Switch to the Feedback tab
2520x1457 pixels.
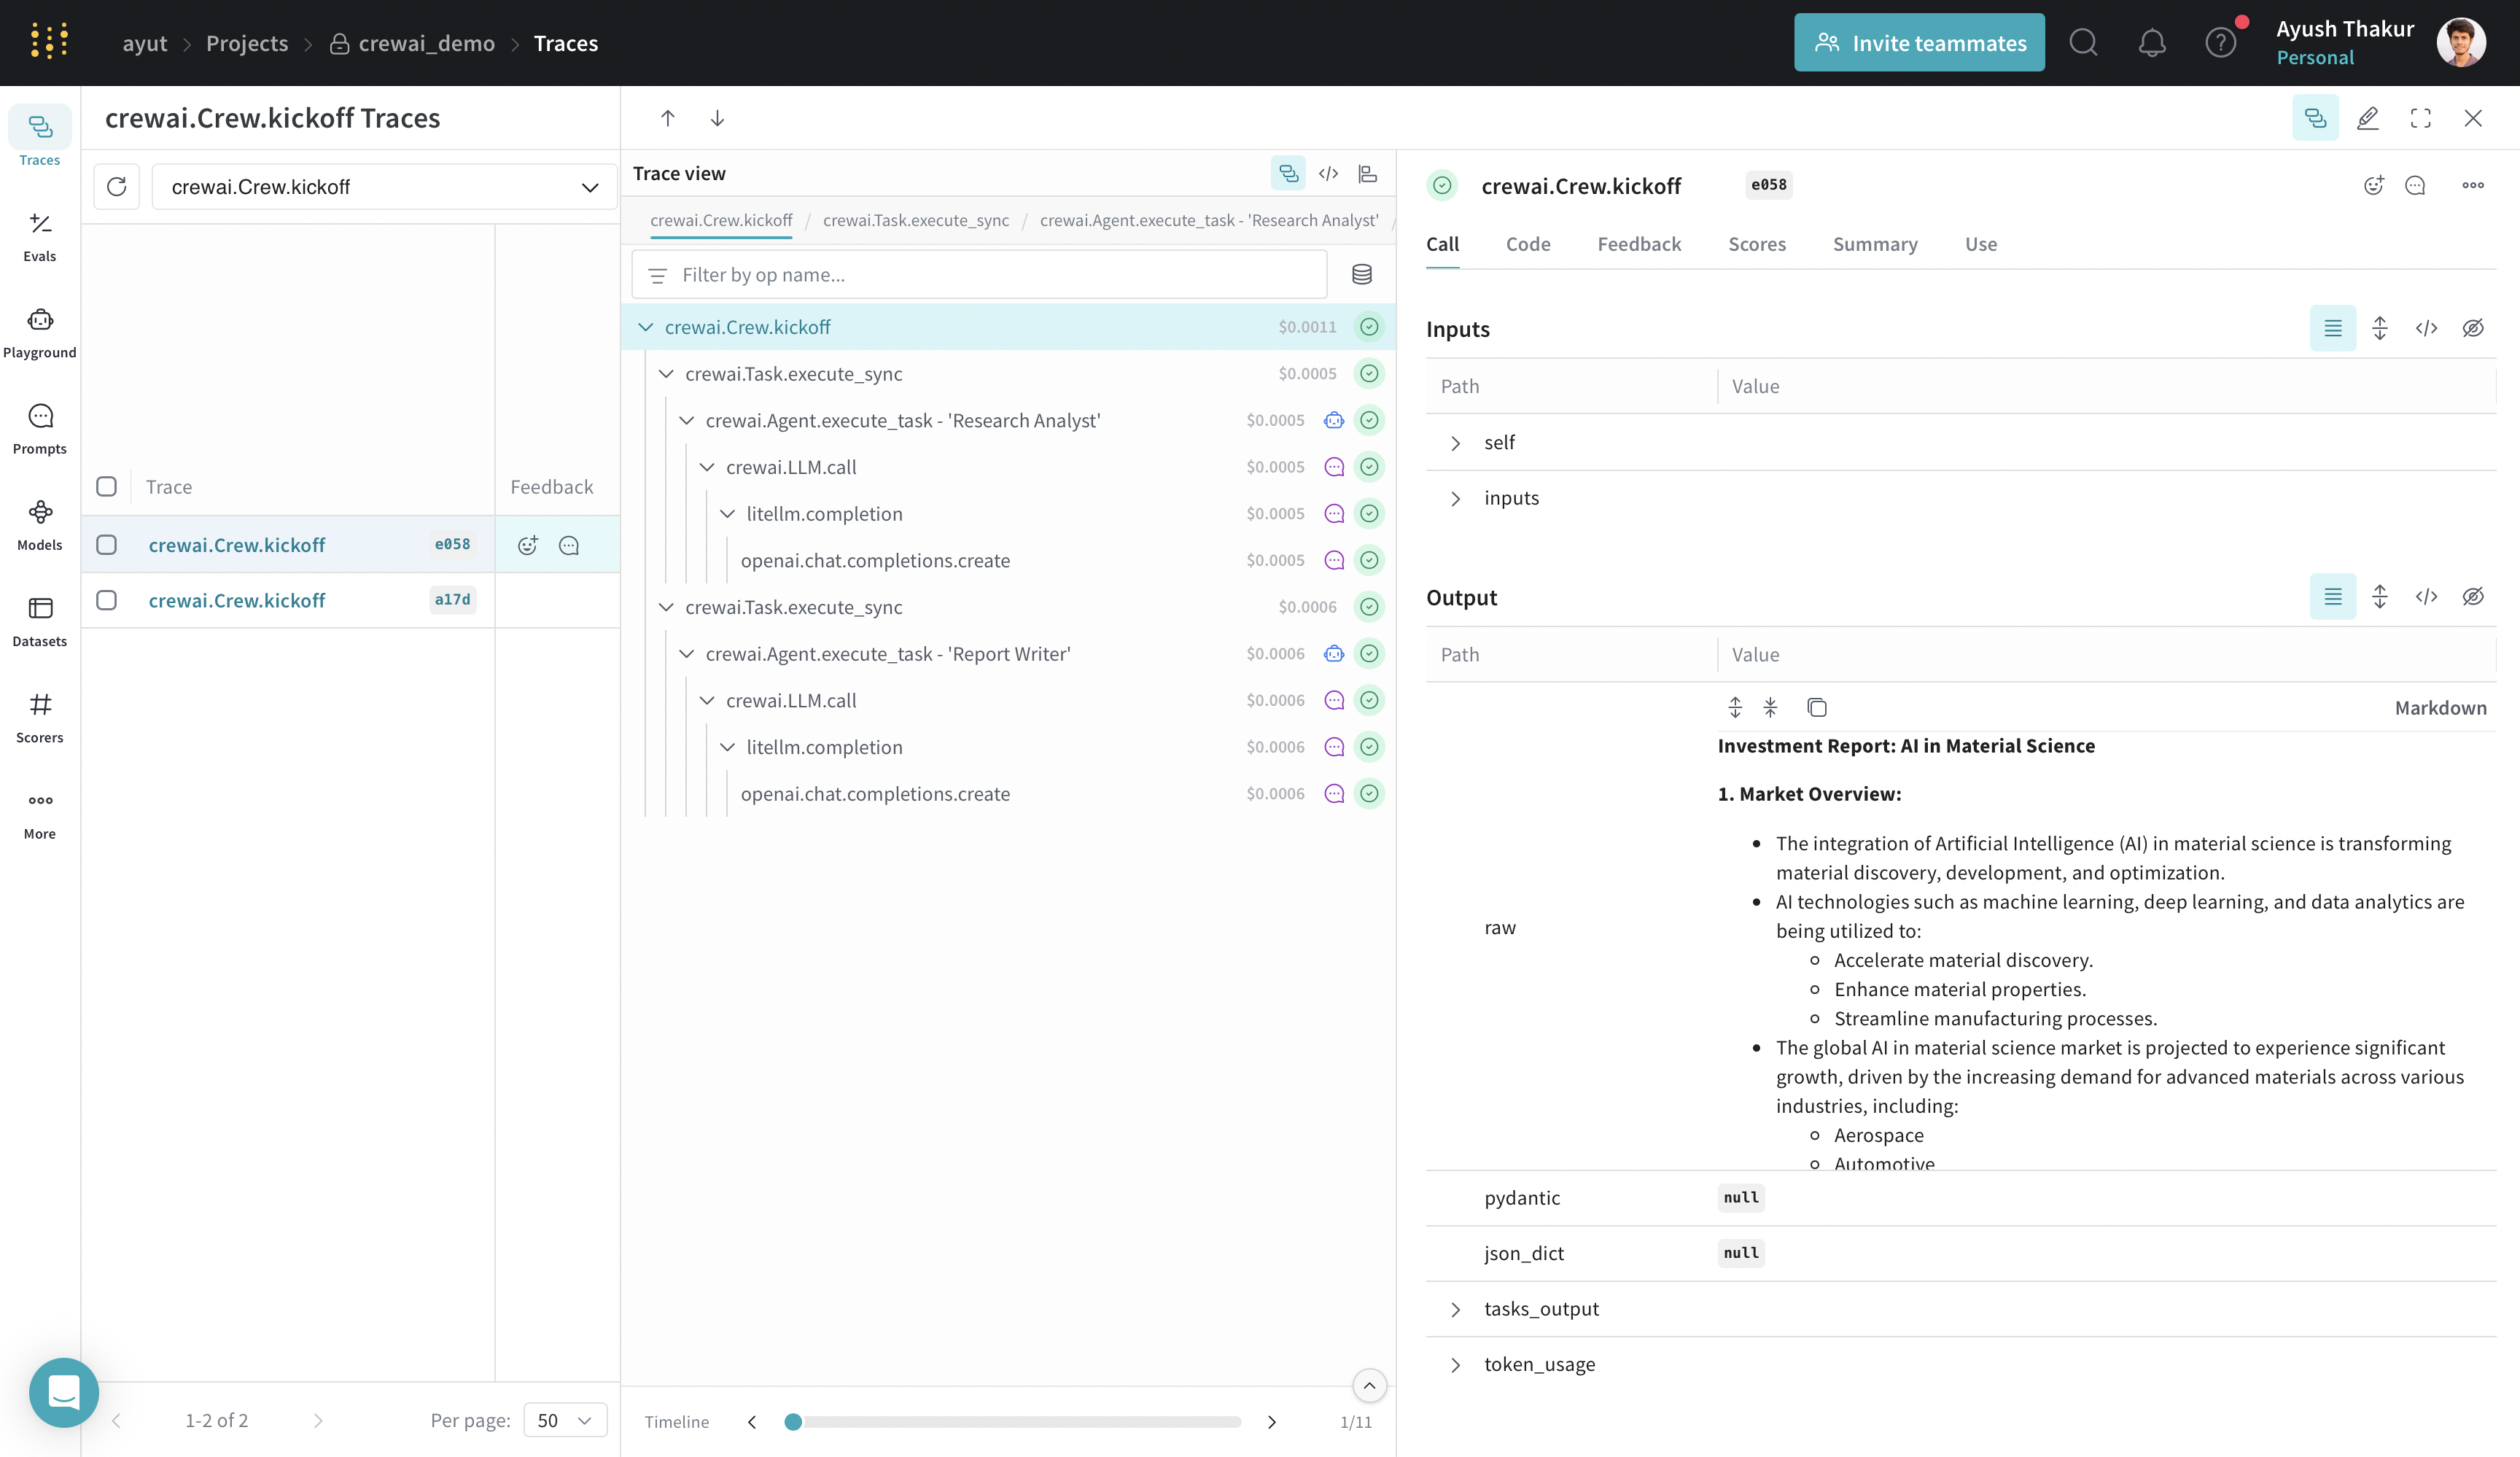pos(1638,244)
